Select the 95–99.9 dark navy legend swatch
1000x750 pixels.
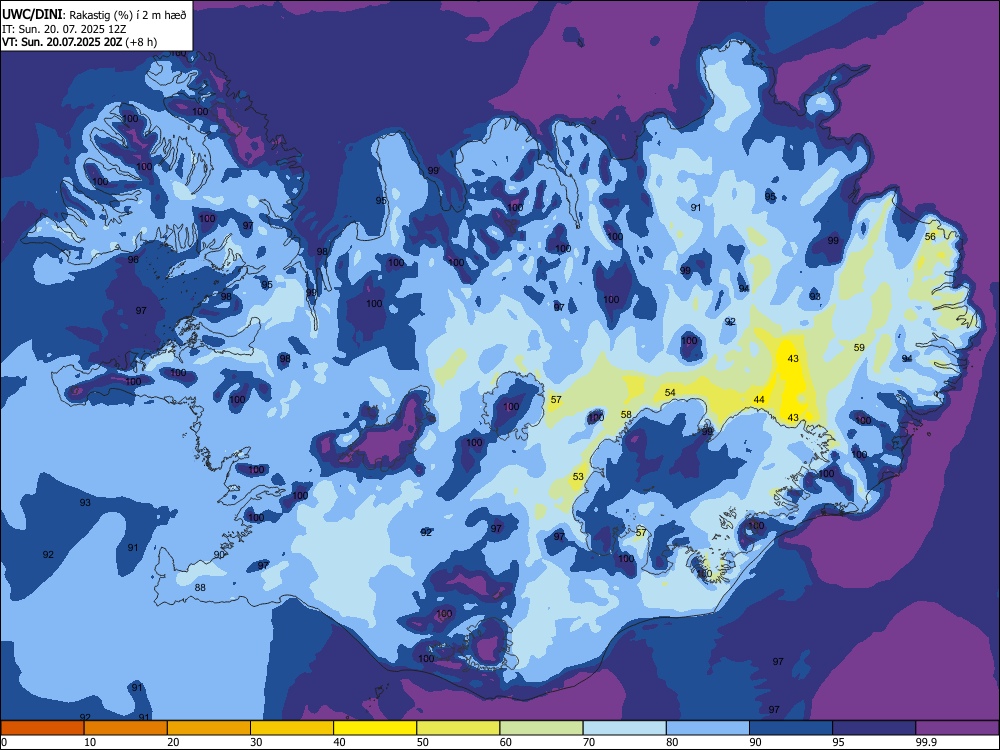[874, 728]
